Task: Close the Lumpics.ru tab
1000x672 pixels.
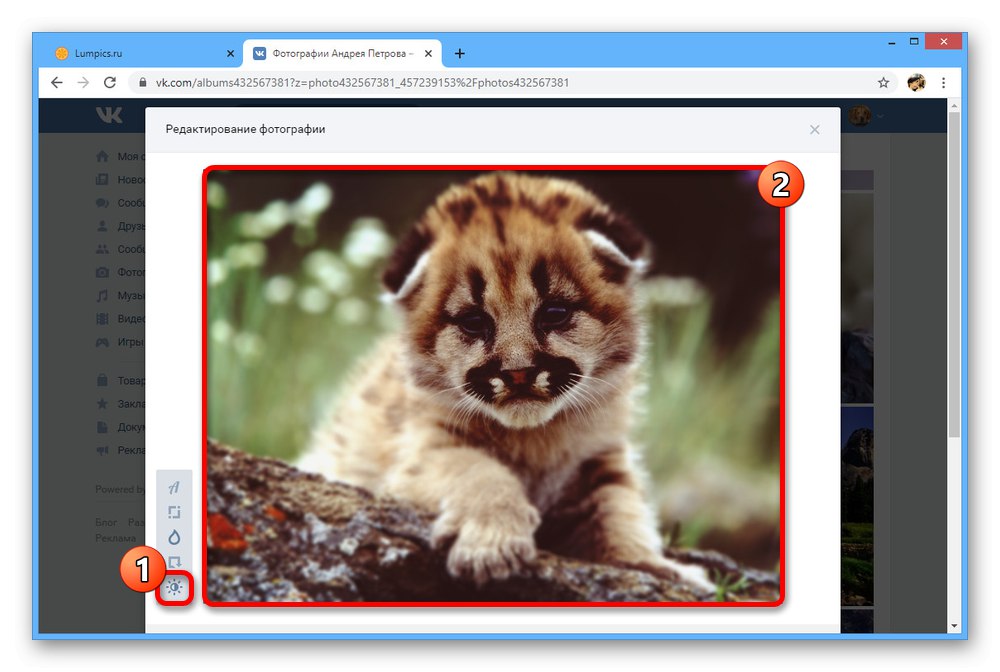Action: [230, 54]
